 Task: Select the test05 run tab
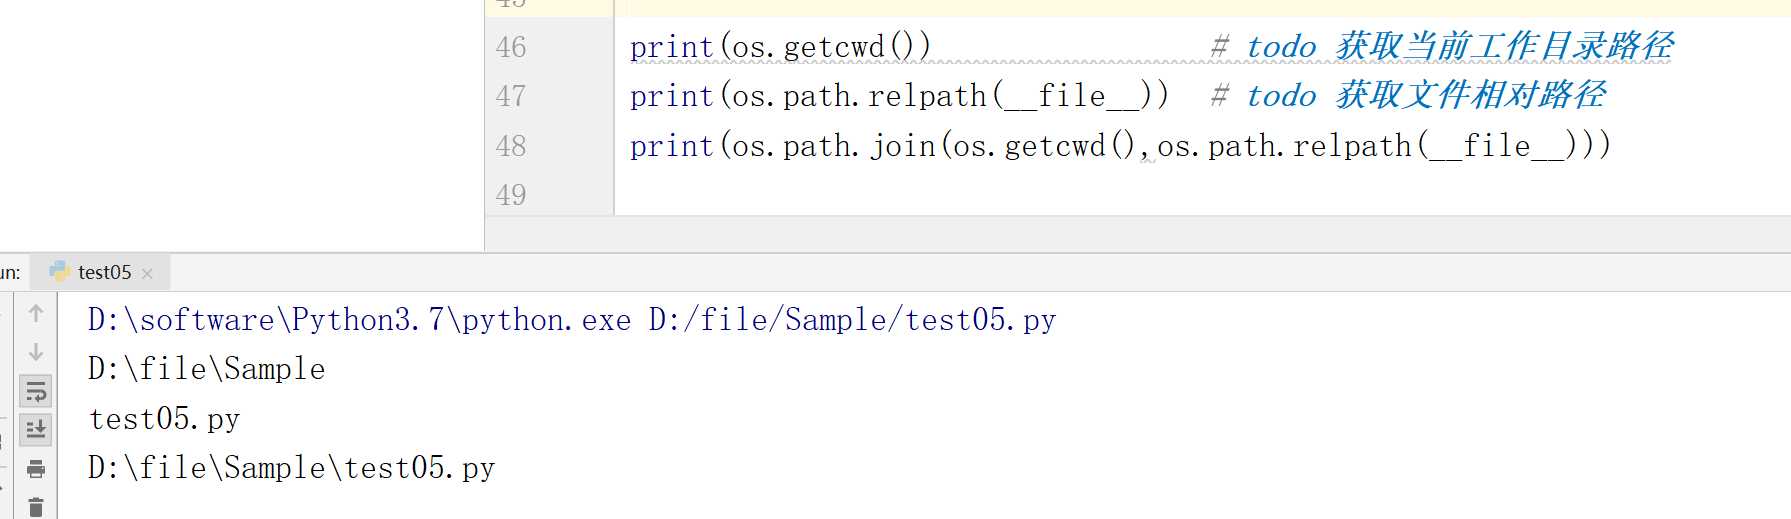(x=101, y=272)
